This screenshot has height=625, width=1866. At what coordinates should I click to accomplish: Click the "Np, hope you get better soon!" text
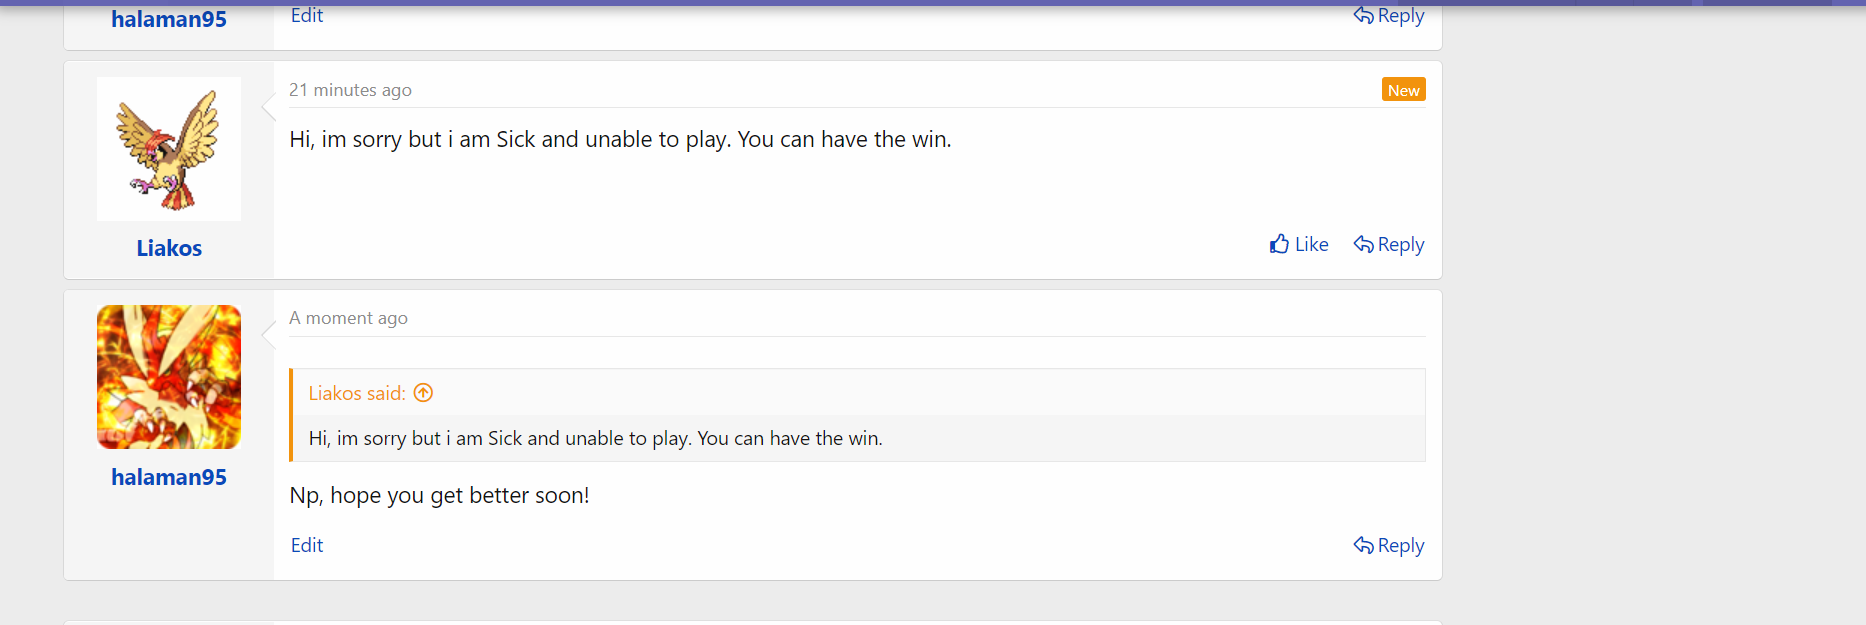point(439,495)
